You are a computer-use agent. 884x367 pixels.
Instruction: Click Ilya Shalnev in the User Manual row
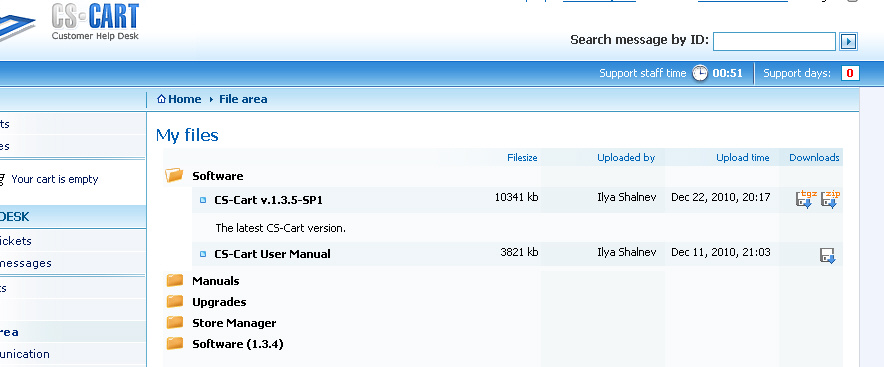click(x=626, y=252)
